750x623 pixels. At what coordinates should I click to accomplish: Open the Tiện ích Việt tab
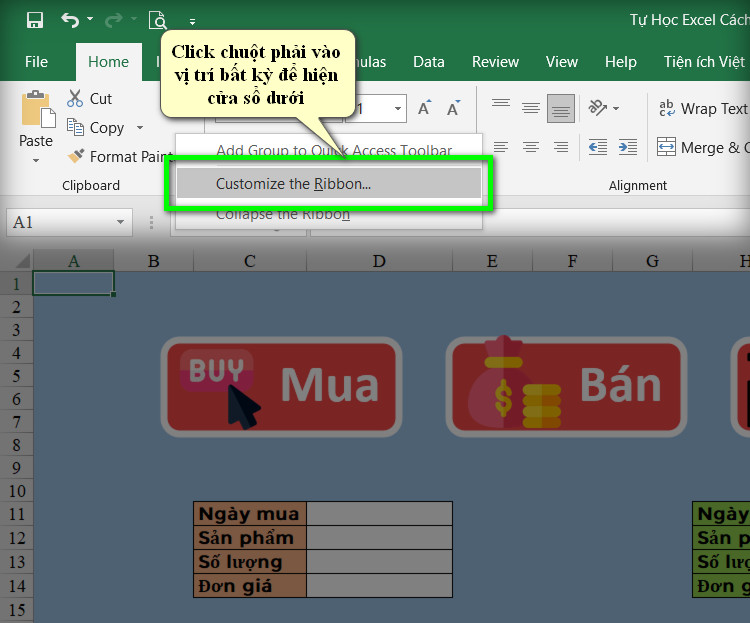pos(704,62)
